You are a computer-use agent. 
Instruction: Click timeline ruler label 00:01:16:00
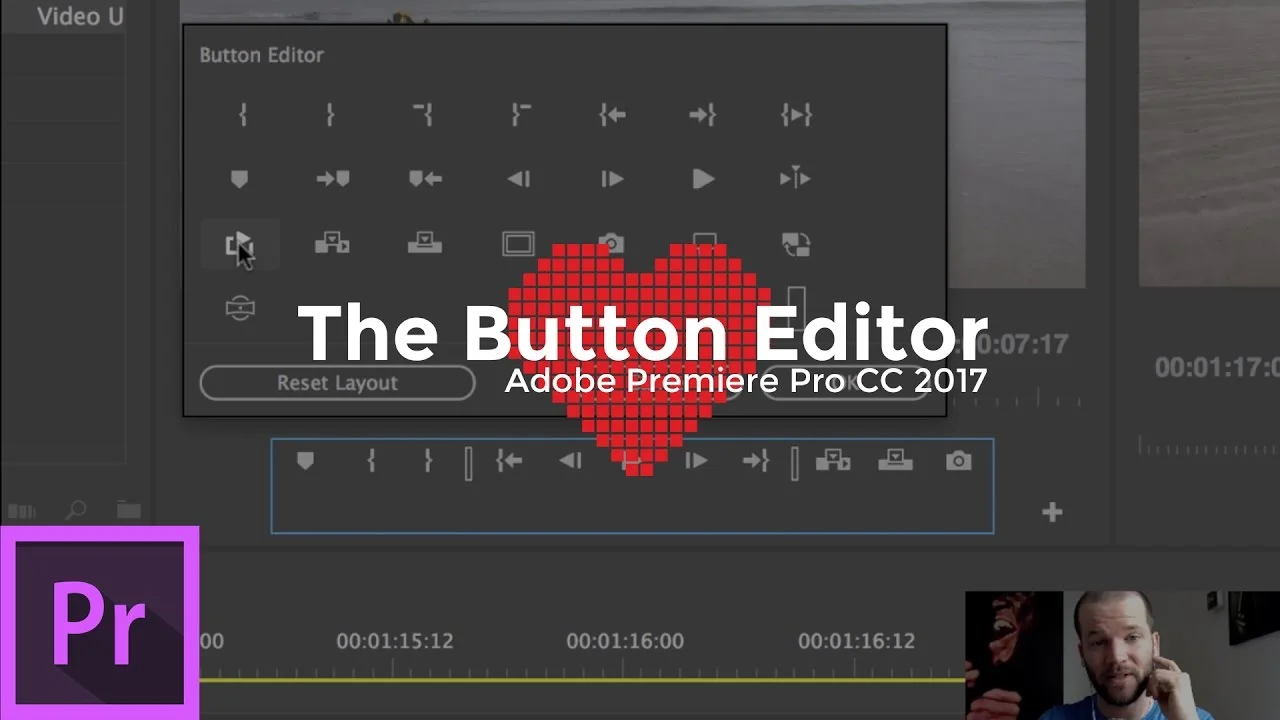click(625, 640)
